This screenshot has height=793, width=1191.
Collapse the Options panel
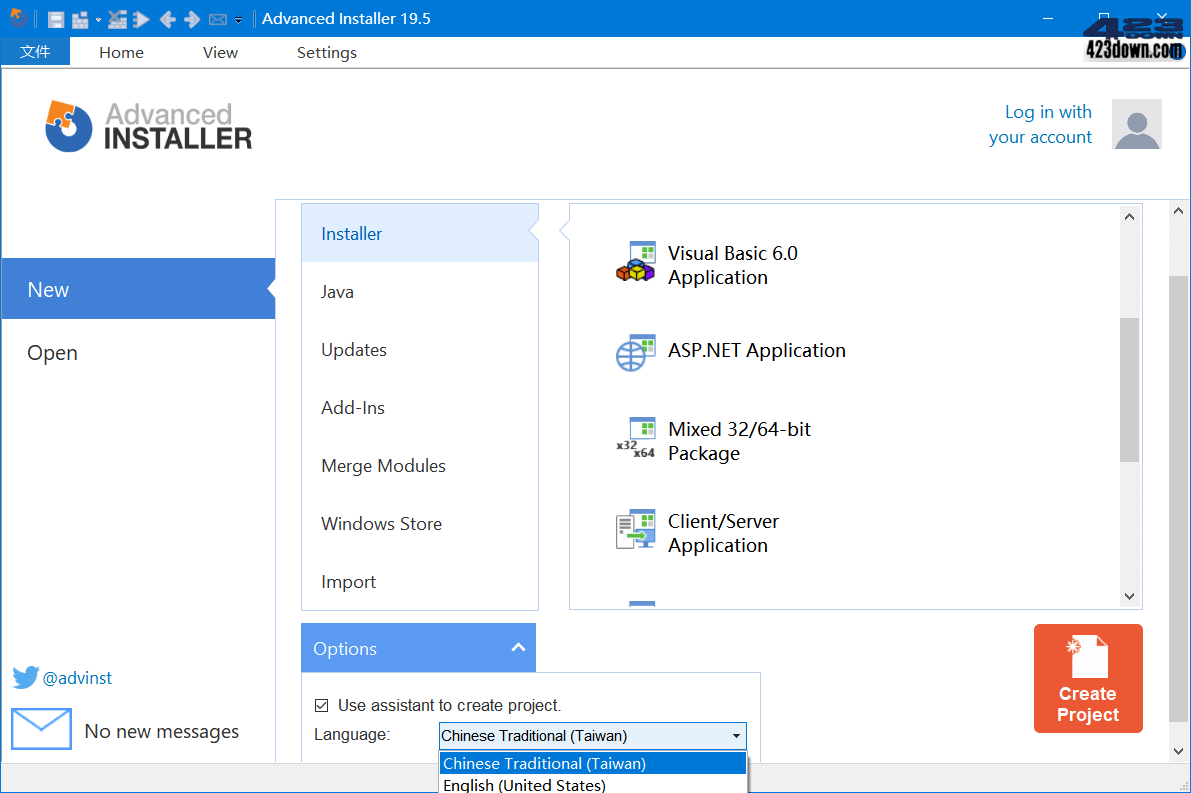pyautogui.click(x=519, y=648)
